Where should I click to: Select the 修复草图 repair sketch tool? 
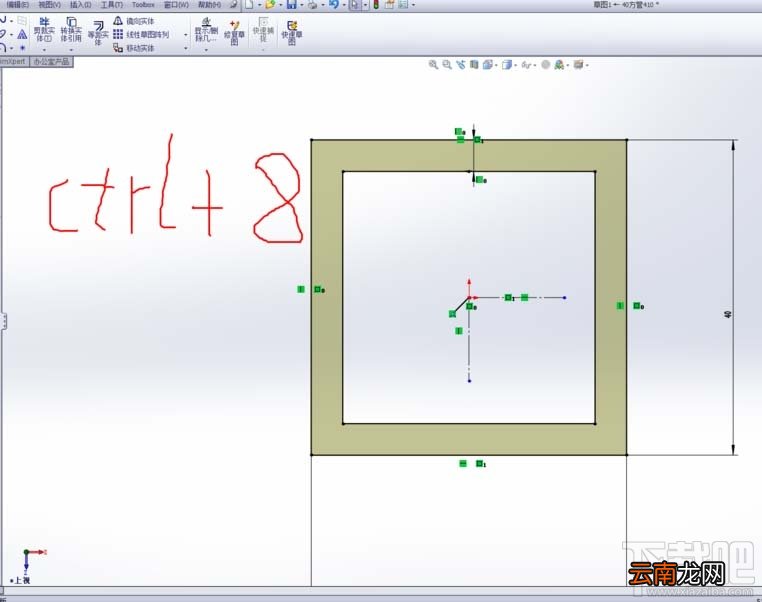click(234, 33)
